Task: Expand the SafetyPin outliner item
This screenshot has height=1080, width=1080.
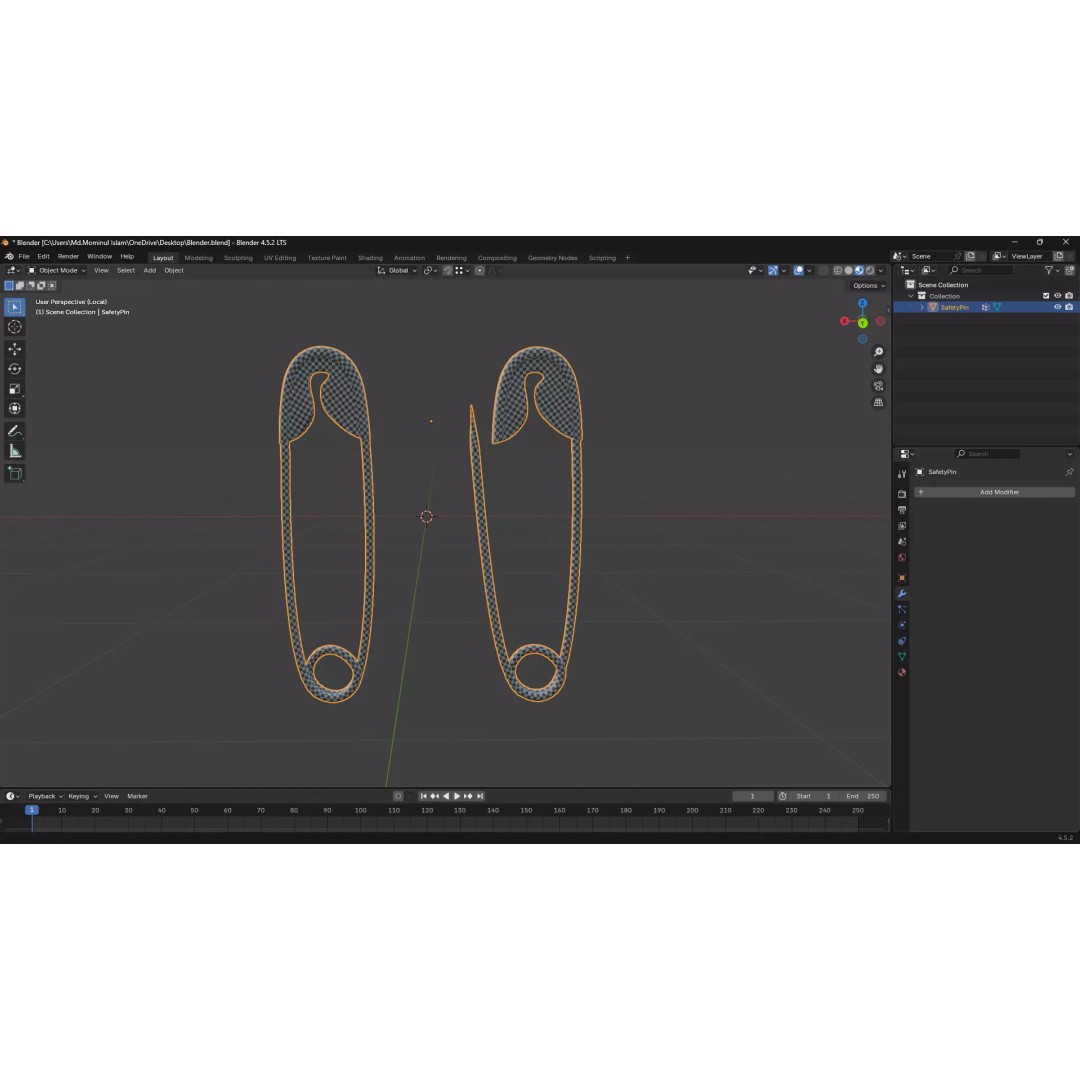Action: 922,307
